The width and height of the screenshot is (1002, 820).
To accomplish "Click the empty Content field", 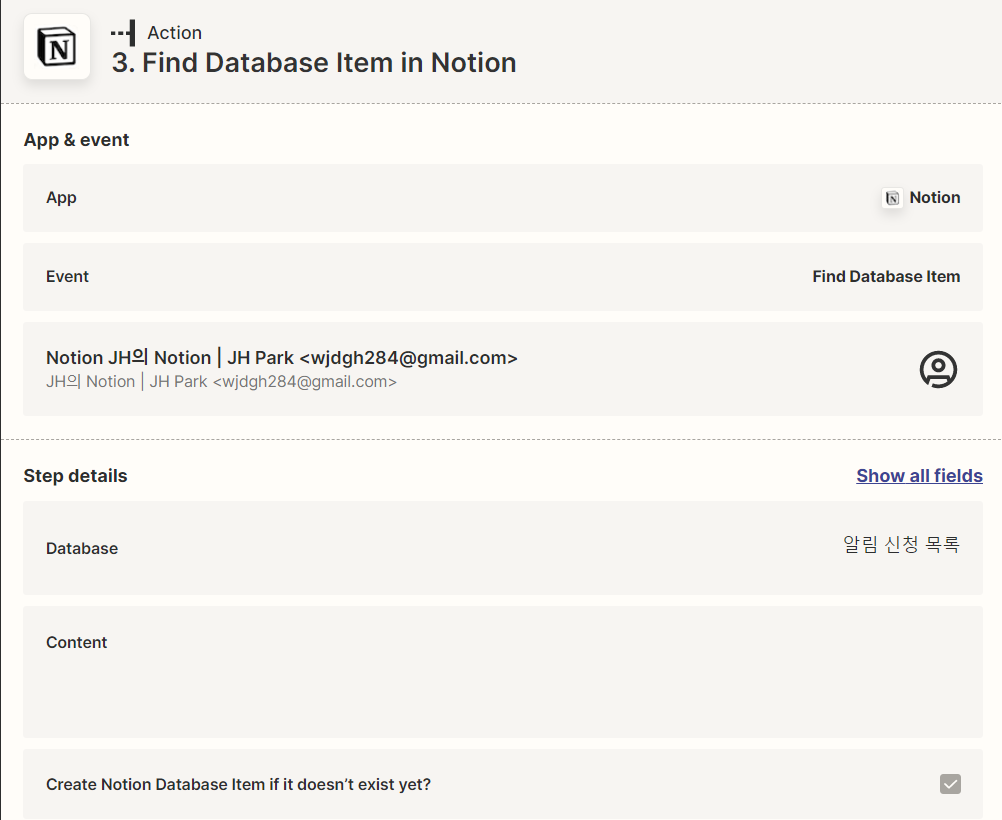I will 503,672.
